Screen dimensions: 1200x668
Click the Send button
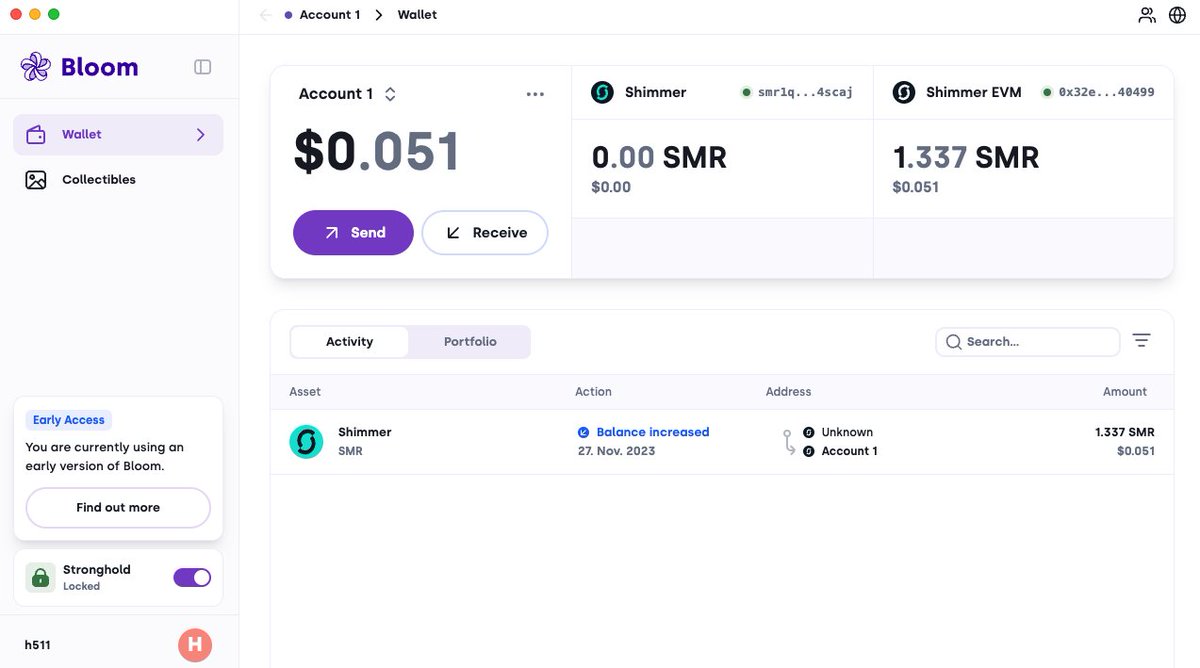point(353,232)
